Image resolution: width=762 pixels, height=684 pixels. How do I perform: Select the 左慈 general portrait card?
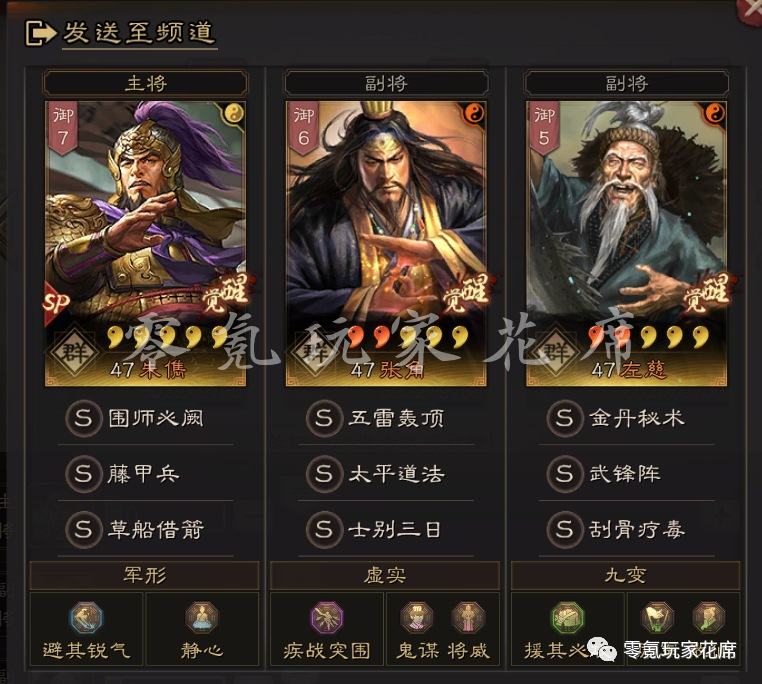click(626, 243)
